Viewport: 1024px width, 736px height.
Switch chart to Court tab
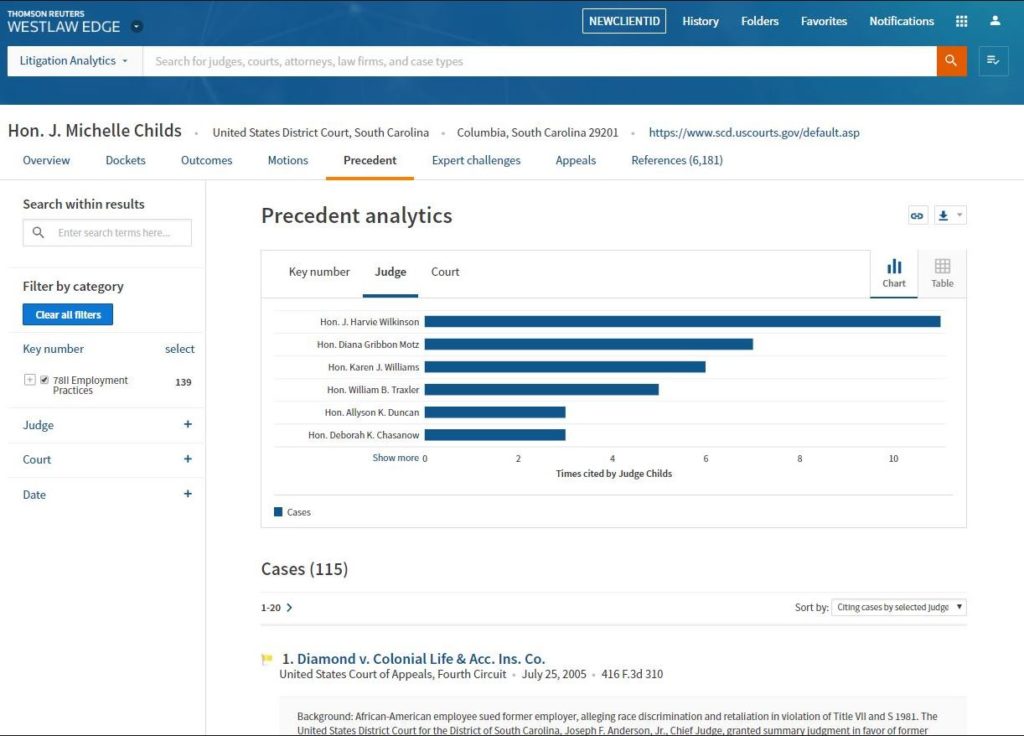coord(445,272)
